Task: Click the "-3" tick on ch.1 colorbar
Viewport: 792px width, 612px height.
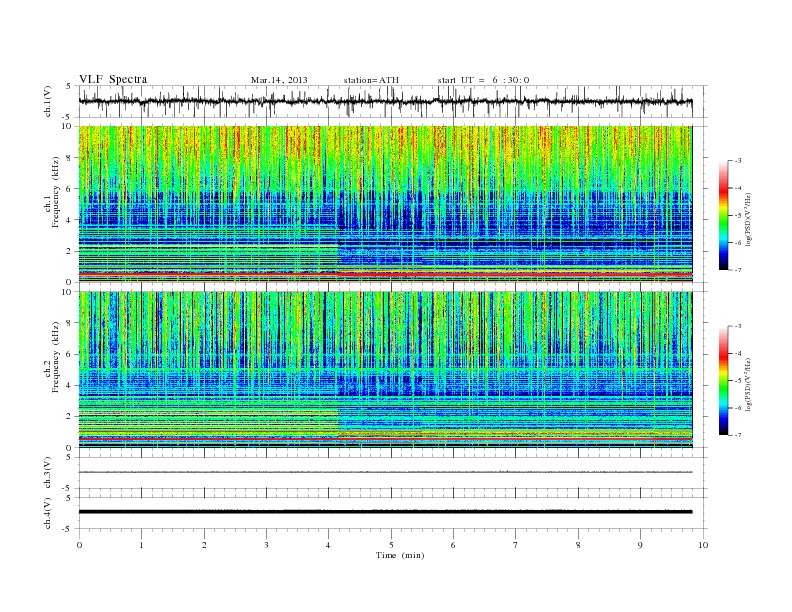Action: tap(737, 161)
